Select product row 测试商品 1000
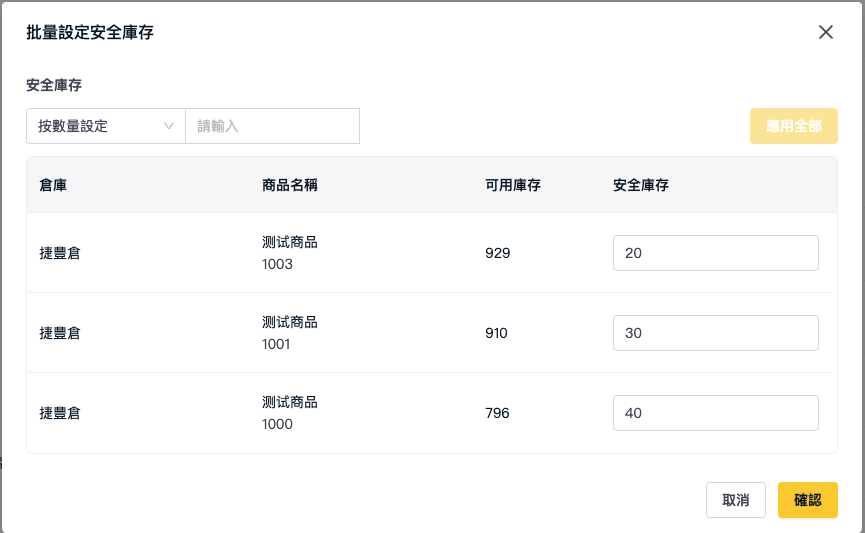The height and width of the screenshot is (533, 865). click(x=429, y=413)
